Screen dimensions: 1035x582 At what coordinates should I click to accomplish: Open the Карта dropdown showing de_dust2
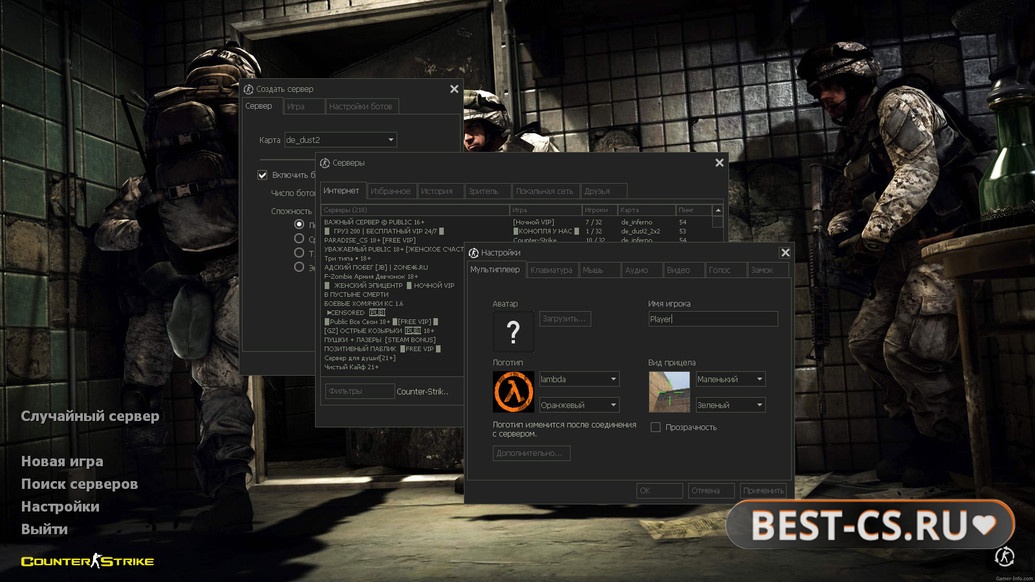340,140
